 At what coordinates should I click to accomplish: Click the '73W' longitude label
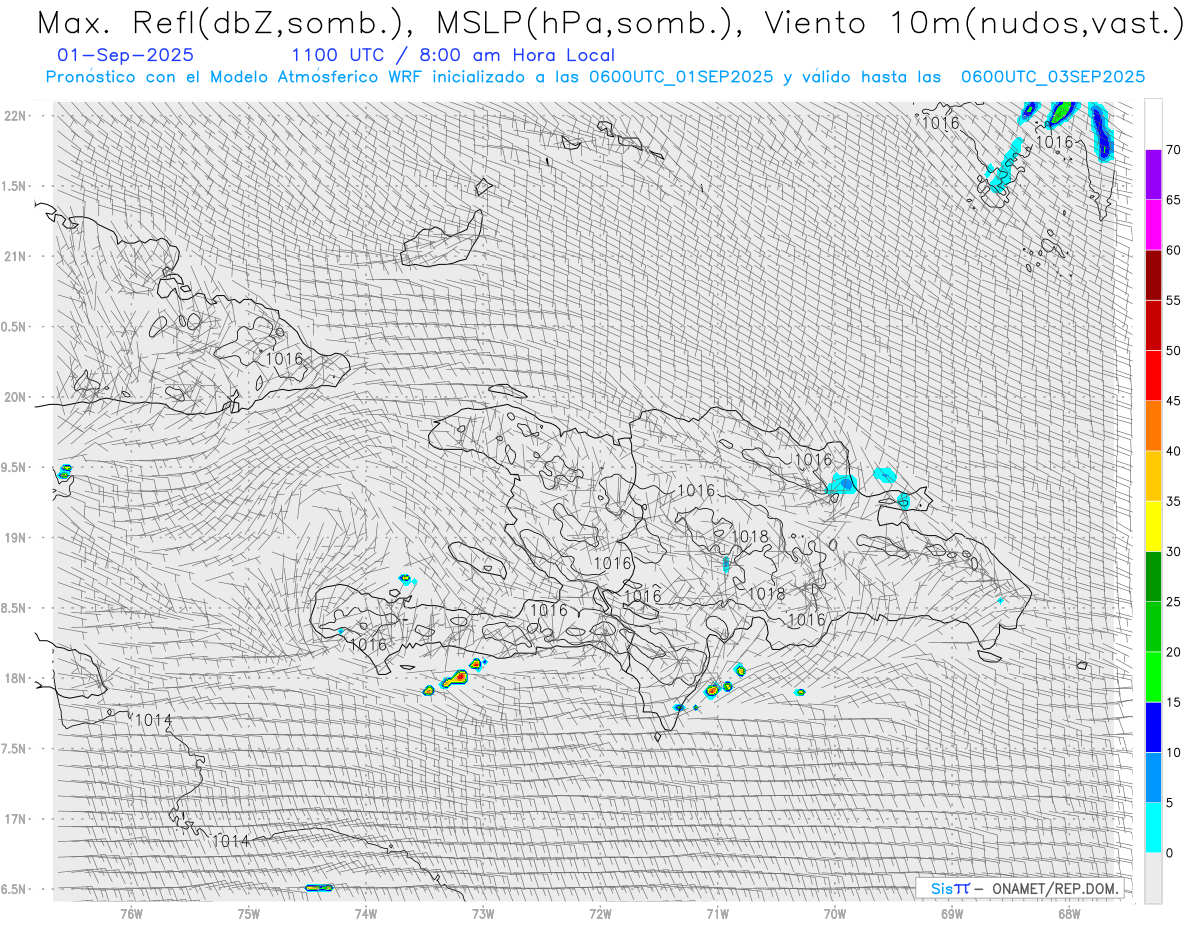(483, 913)
